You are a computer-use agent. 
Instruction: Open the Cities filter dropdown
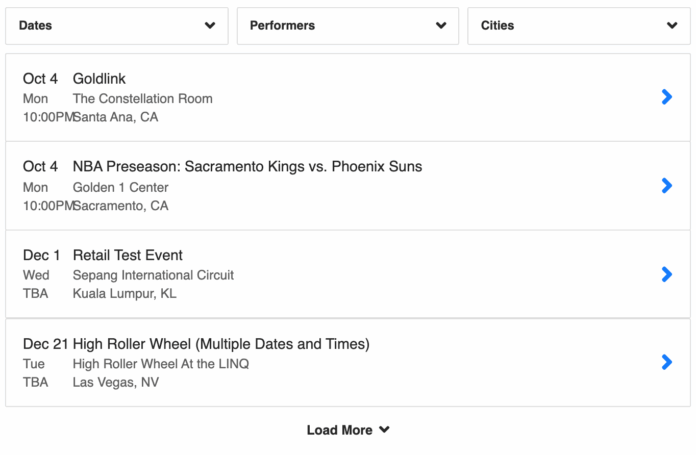(578, 26)
